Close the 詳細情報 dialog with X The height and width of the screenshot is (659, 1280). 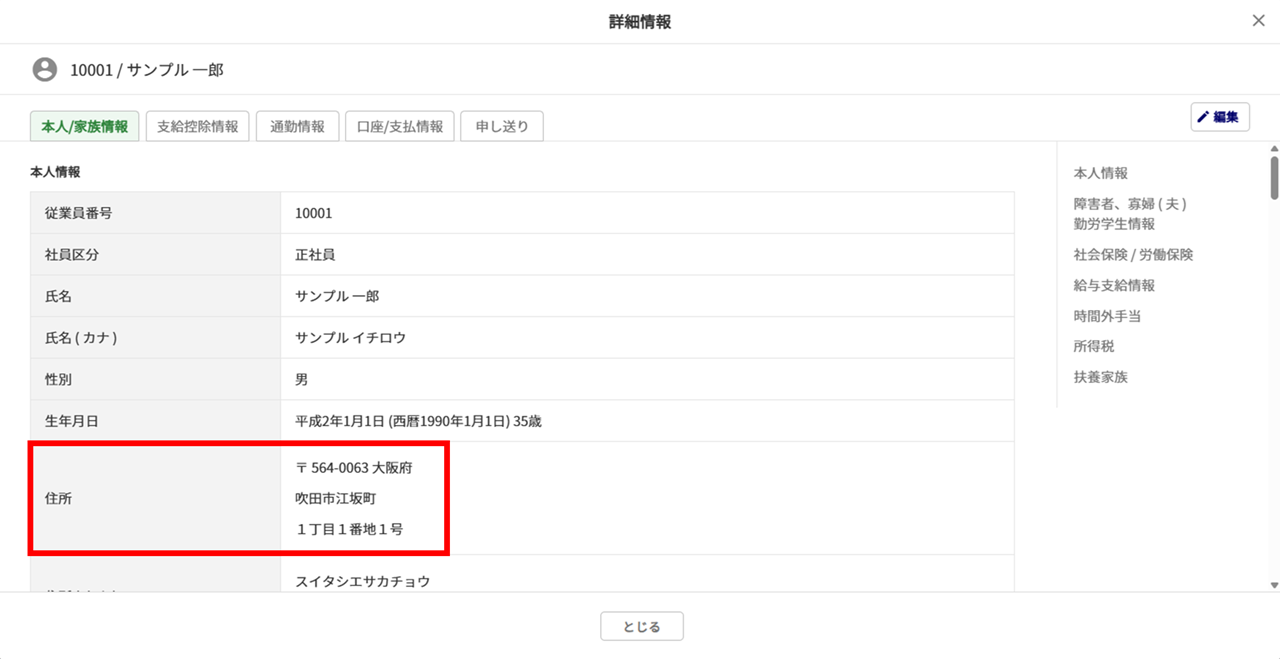point(1258,21)
